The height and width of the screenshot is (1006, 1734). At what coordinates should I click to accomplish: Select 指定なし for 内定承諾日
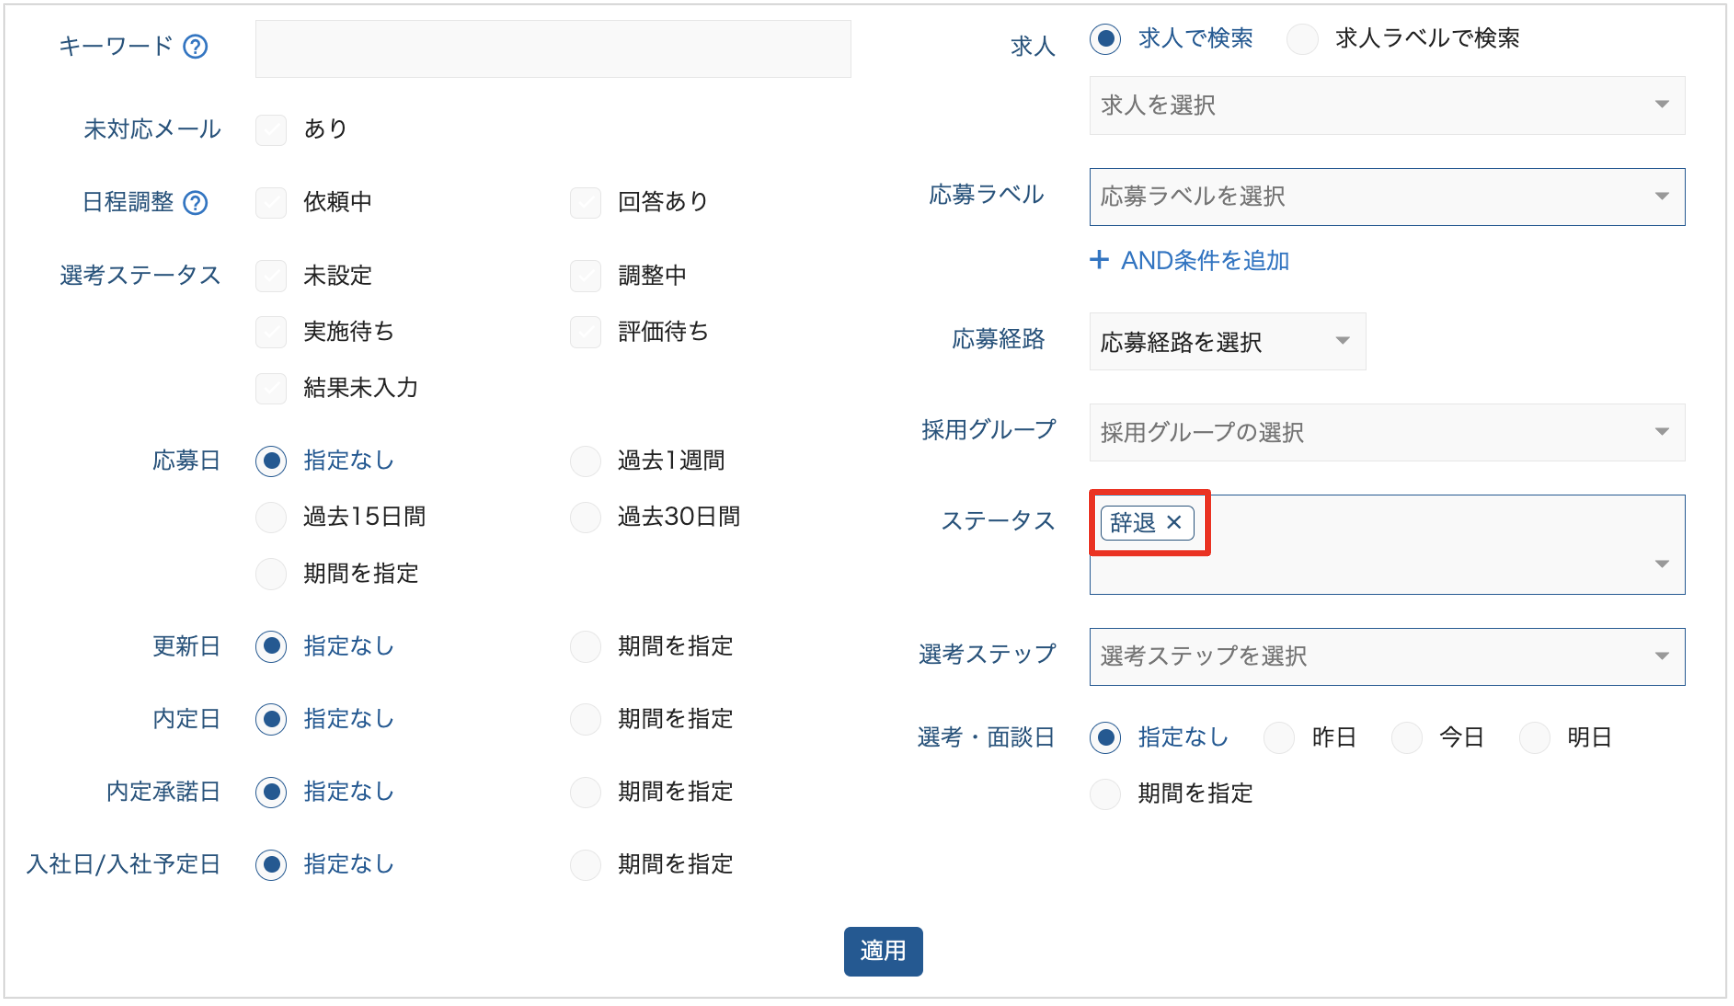[x=271, y=792]
